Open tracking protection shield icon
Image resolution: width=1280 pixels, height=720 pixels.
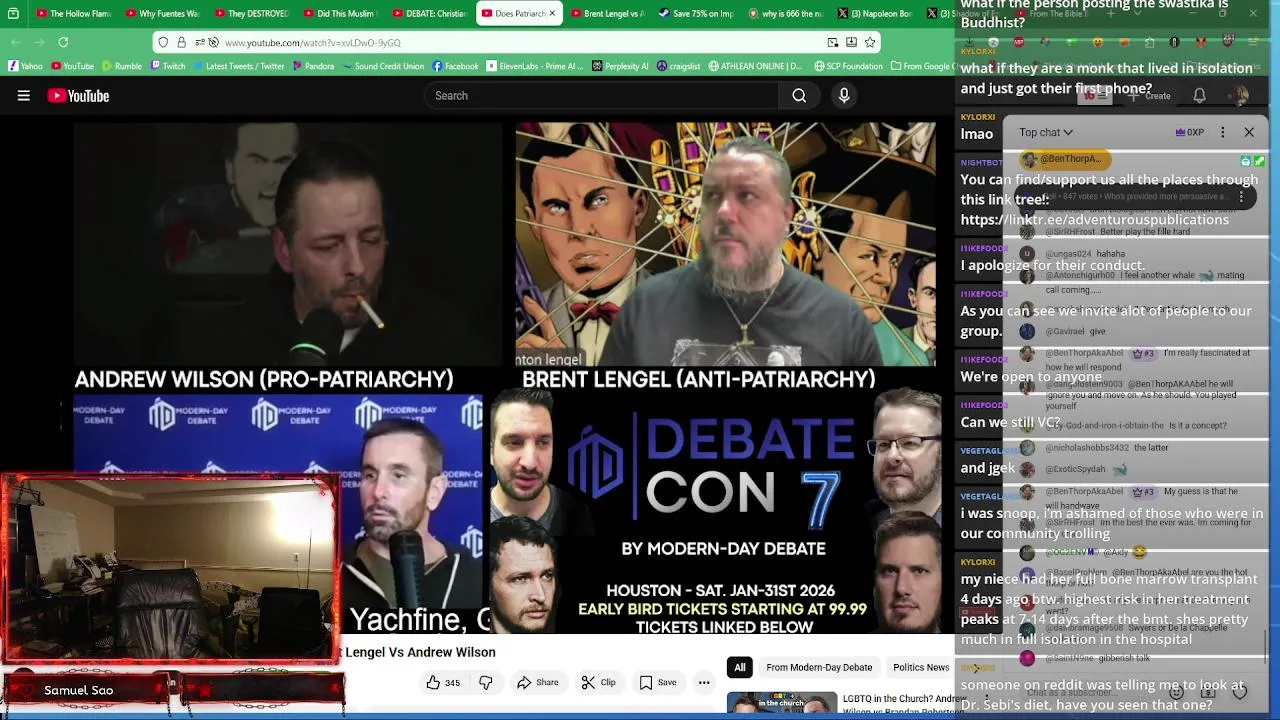pos(163,42)
